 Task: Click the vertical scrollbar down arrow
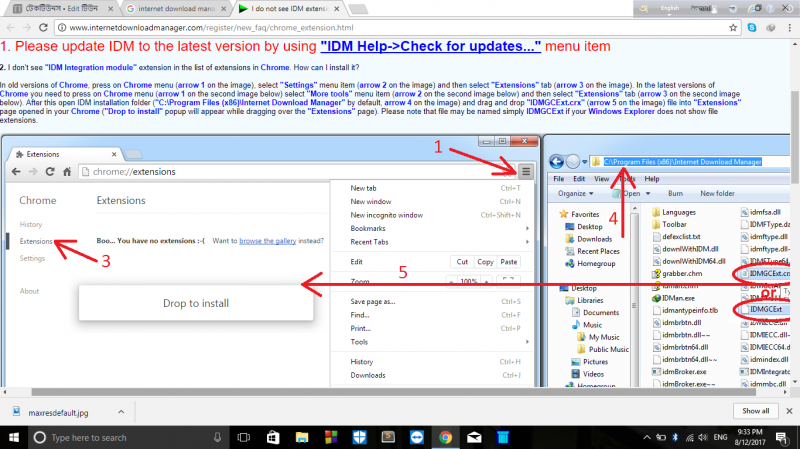[x=795, y=381]
